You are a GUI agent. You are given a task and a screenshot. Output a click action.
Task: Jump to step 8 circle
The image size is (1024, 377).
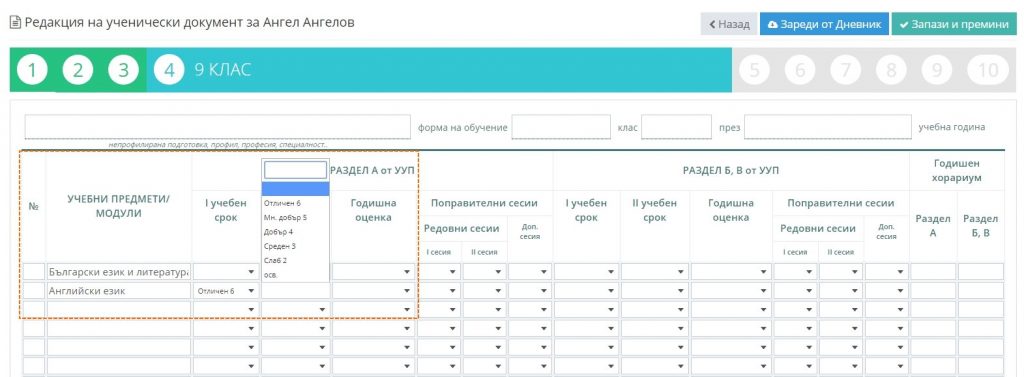tap(891, 70)
